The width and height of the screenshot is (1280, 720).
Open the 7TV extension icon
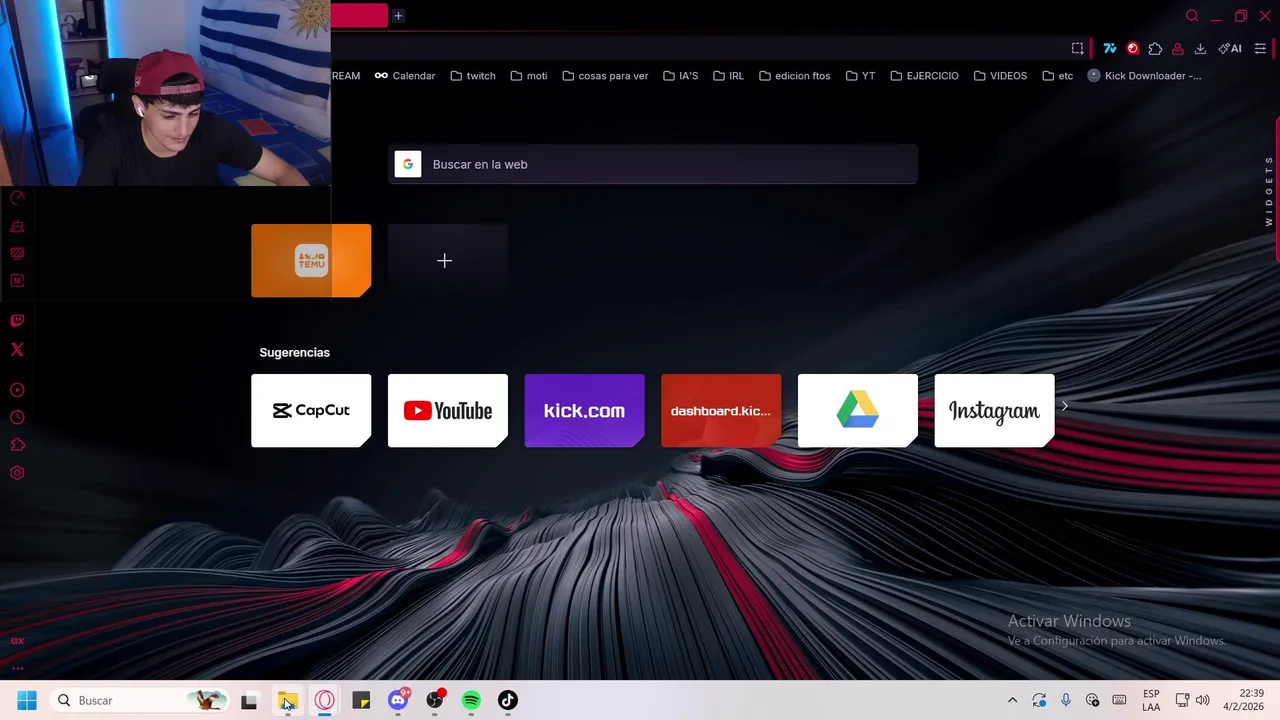[1109, 48]
